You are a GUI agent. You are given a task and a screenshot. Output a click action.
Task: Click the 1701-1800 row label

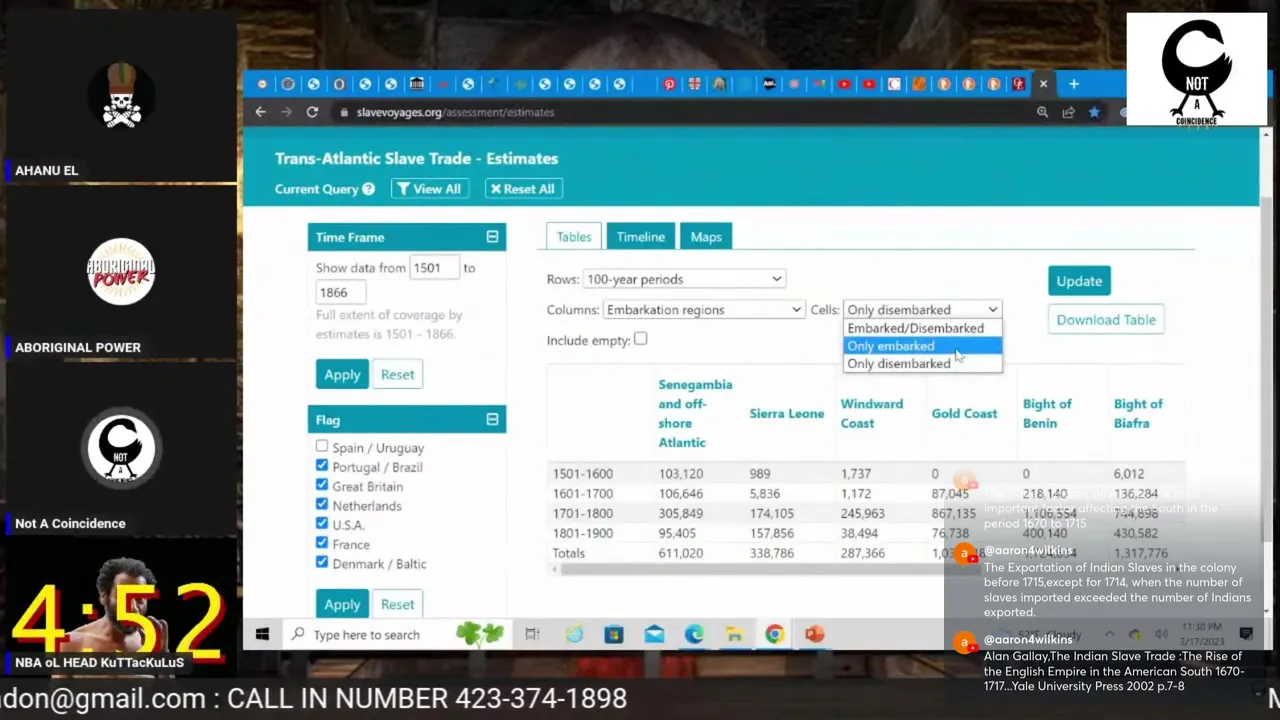click(x=583, y=513)
